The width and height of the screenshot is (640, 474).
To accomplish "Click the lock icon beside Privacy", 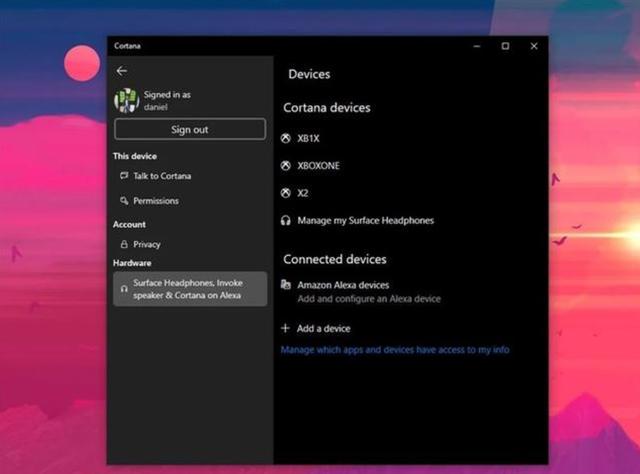I will click(124, 244).
